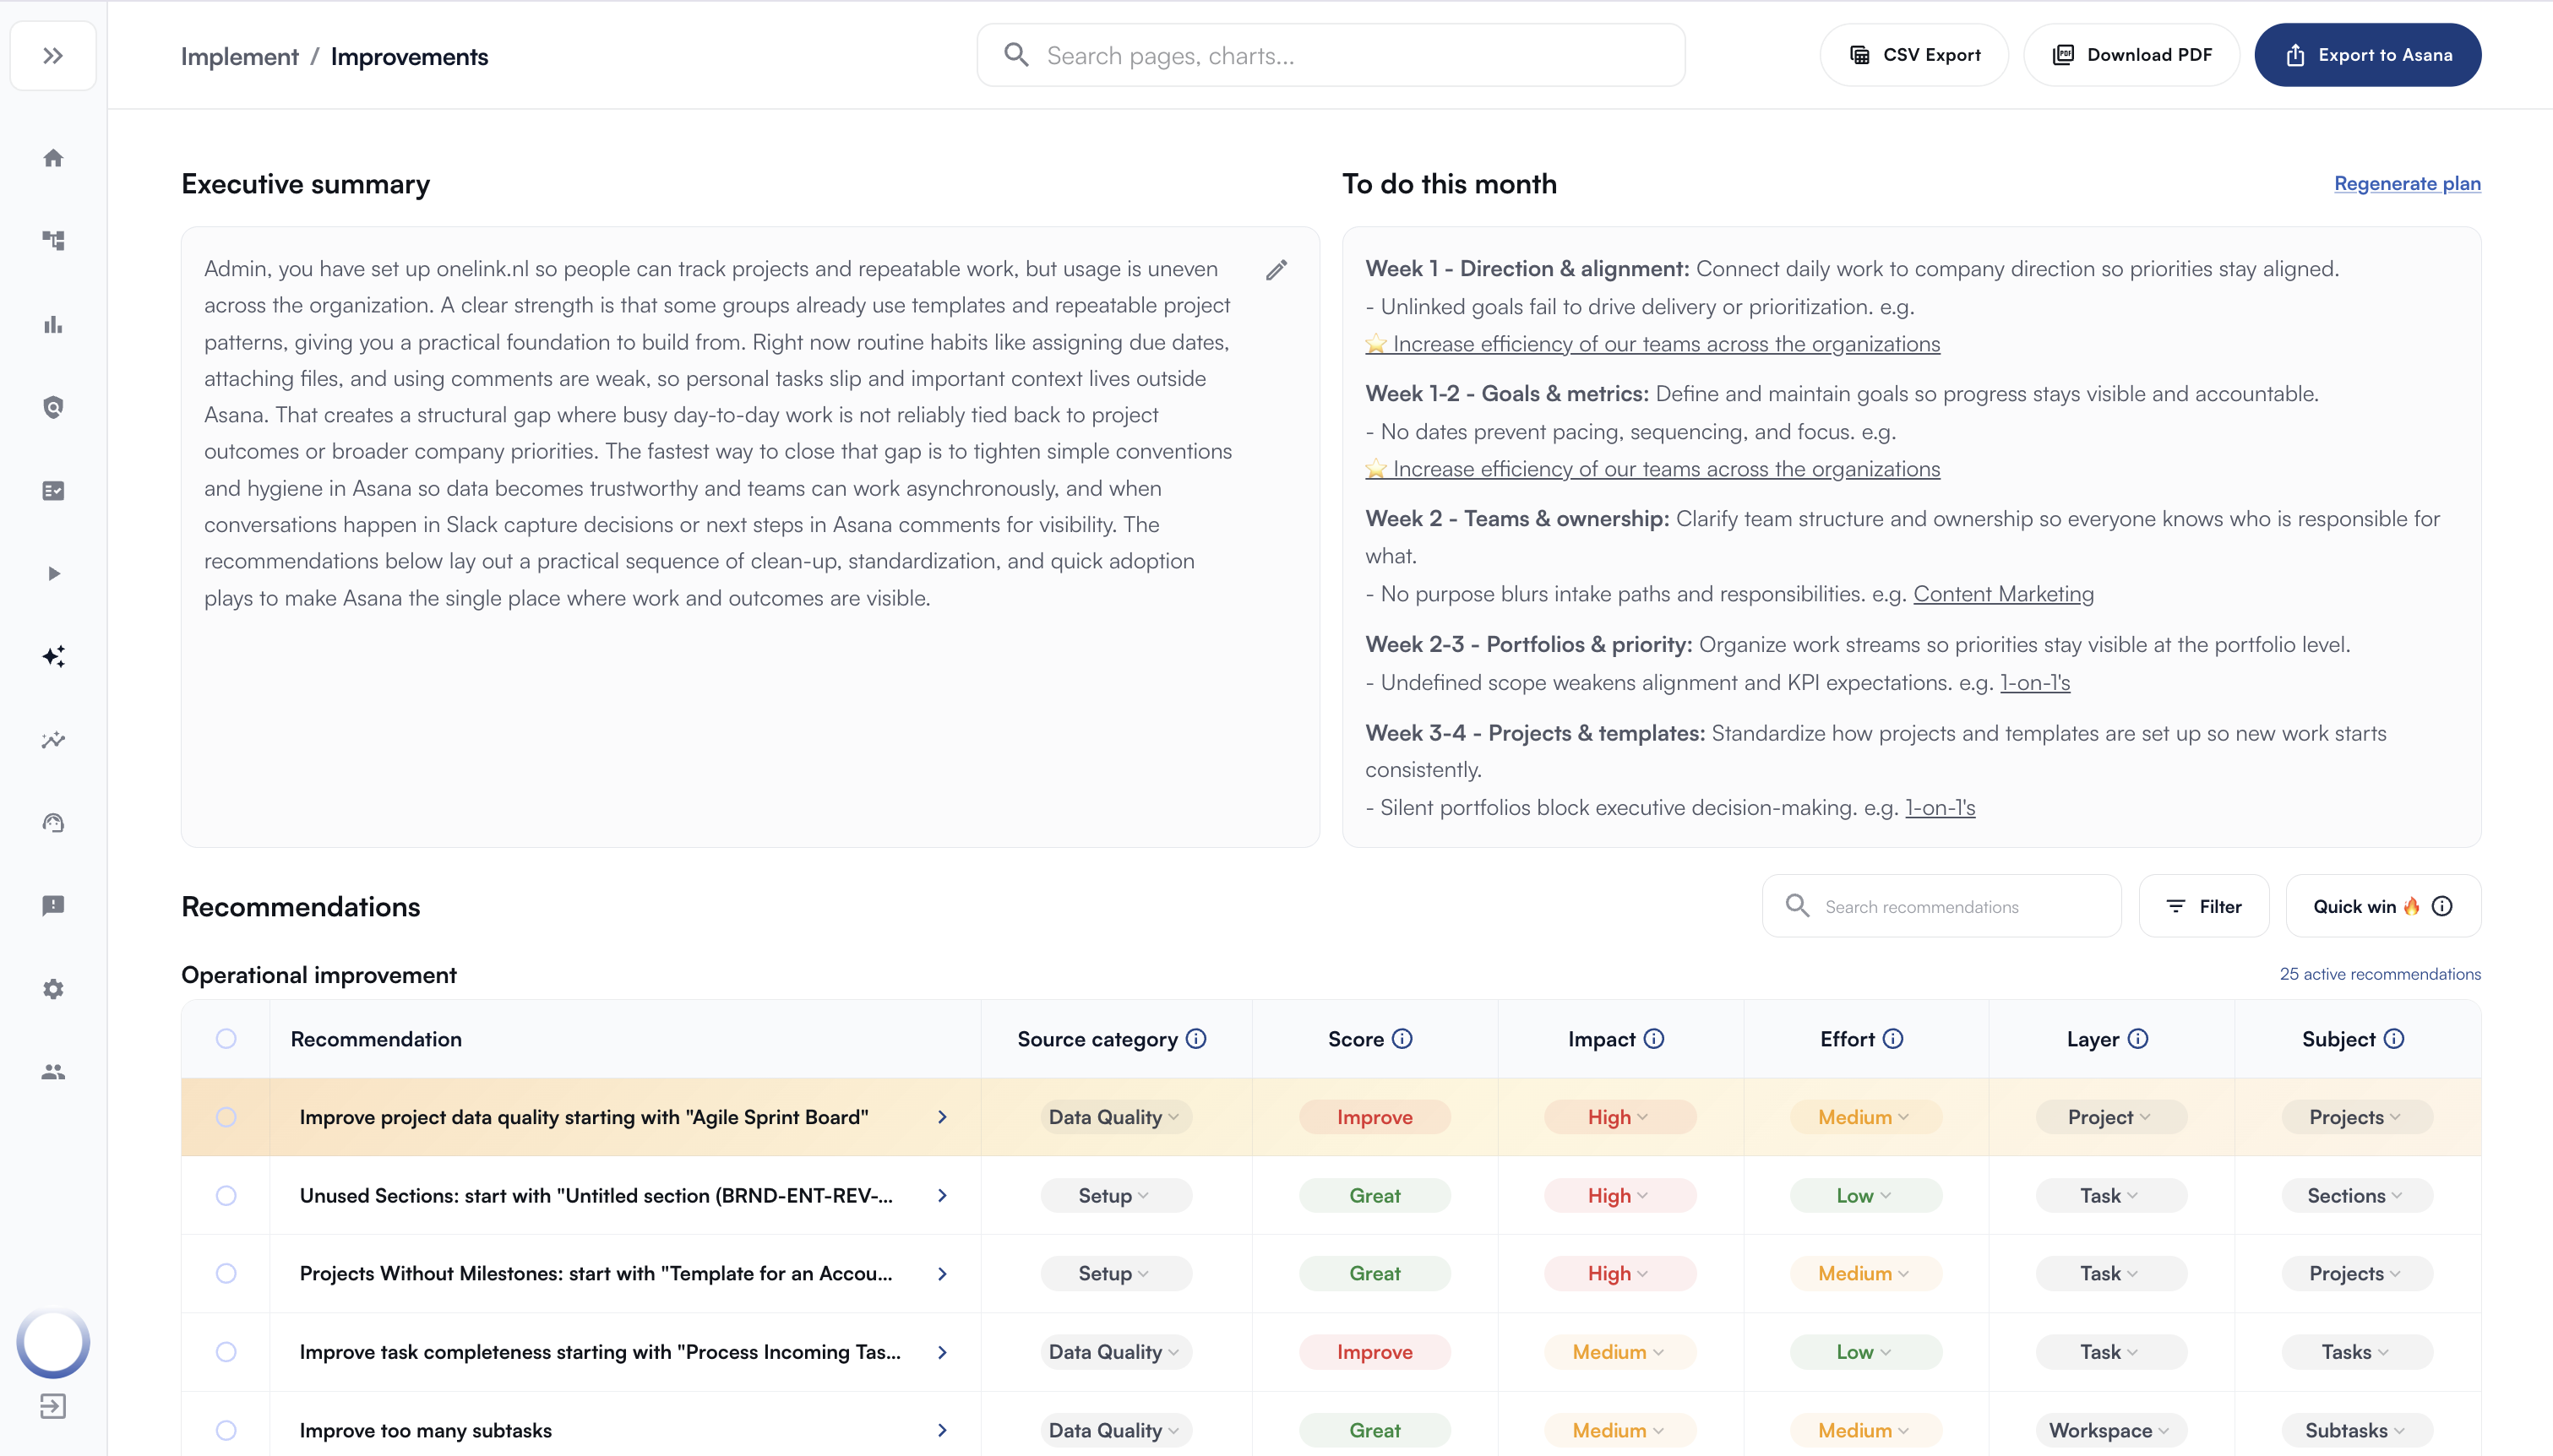The height and width of the screenshot is (1456, 2553).
Task: Toggle the Quick win button
Action: click(x=2383, y=906)
